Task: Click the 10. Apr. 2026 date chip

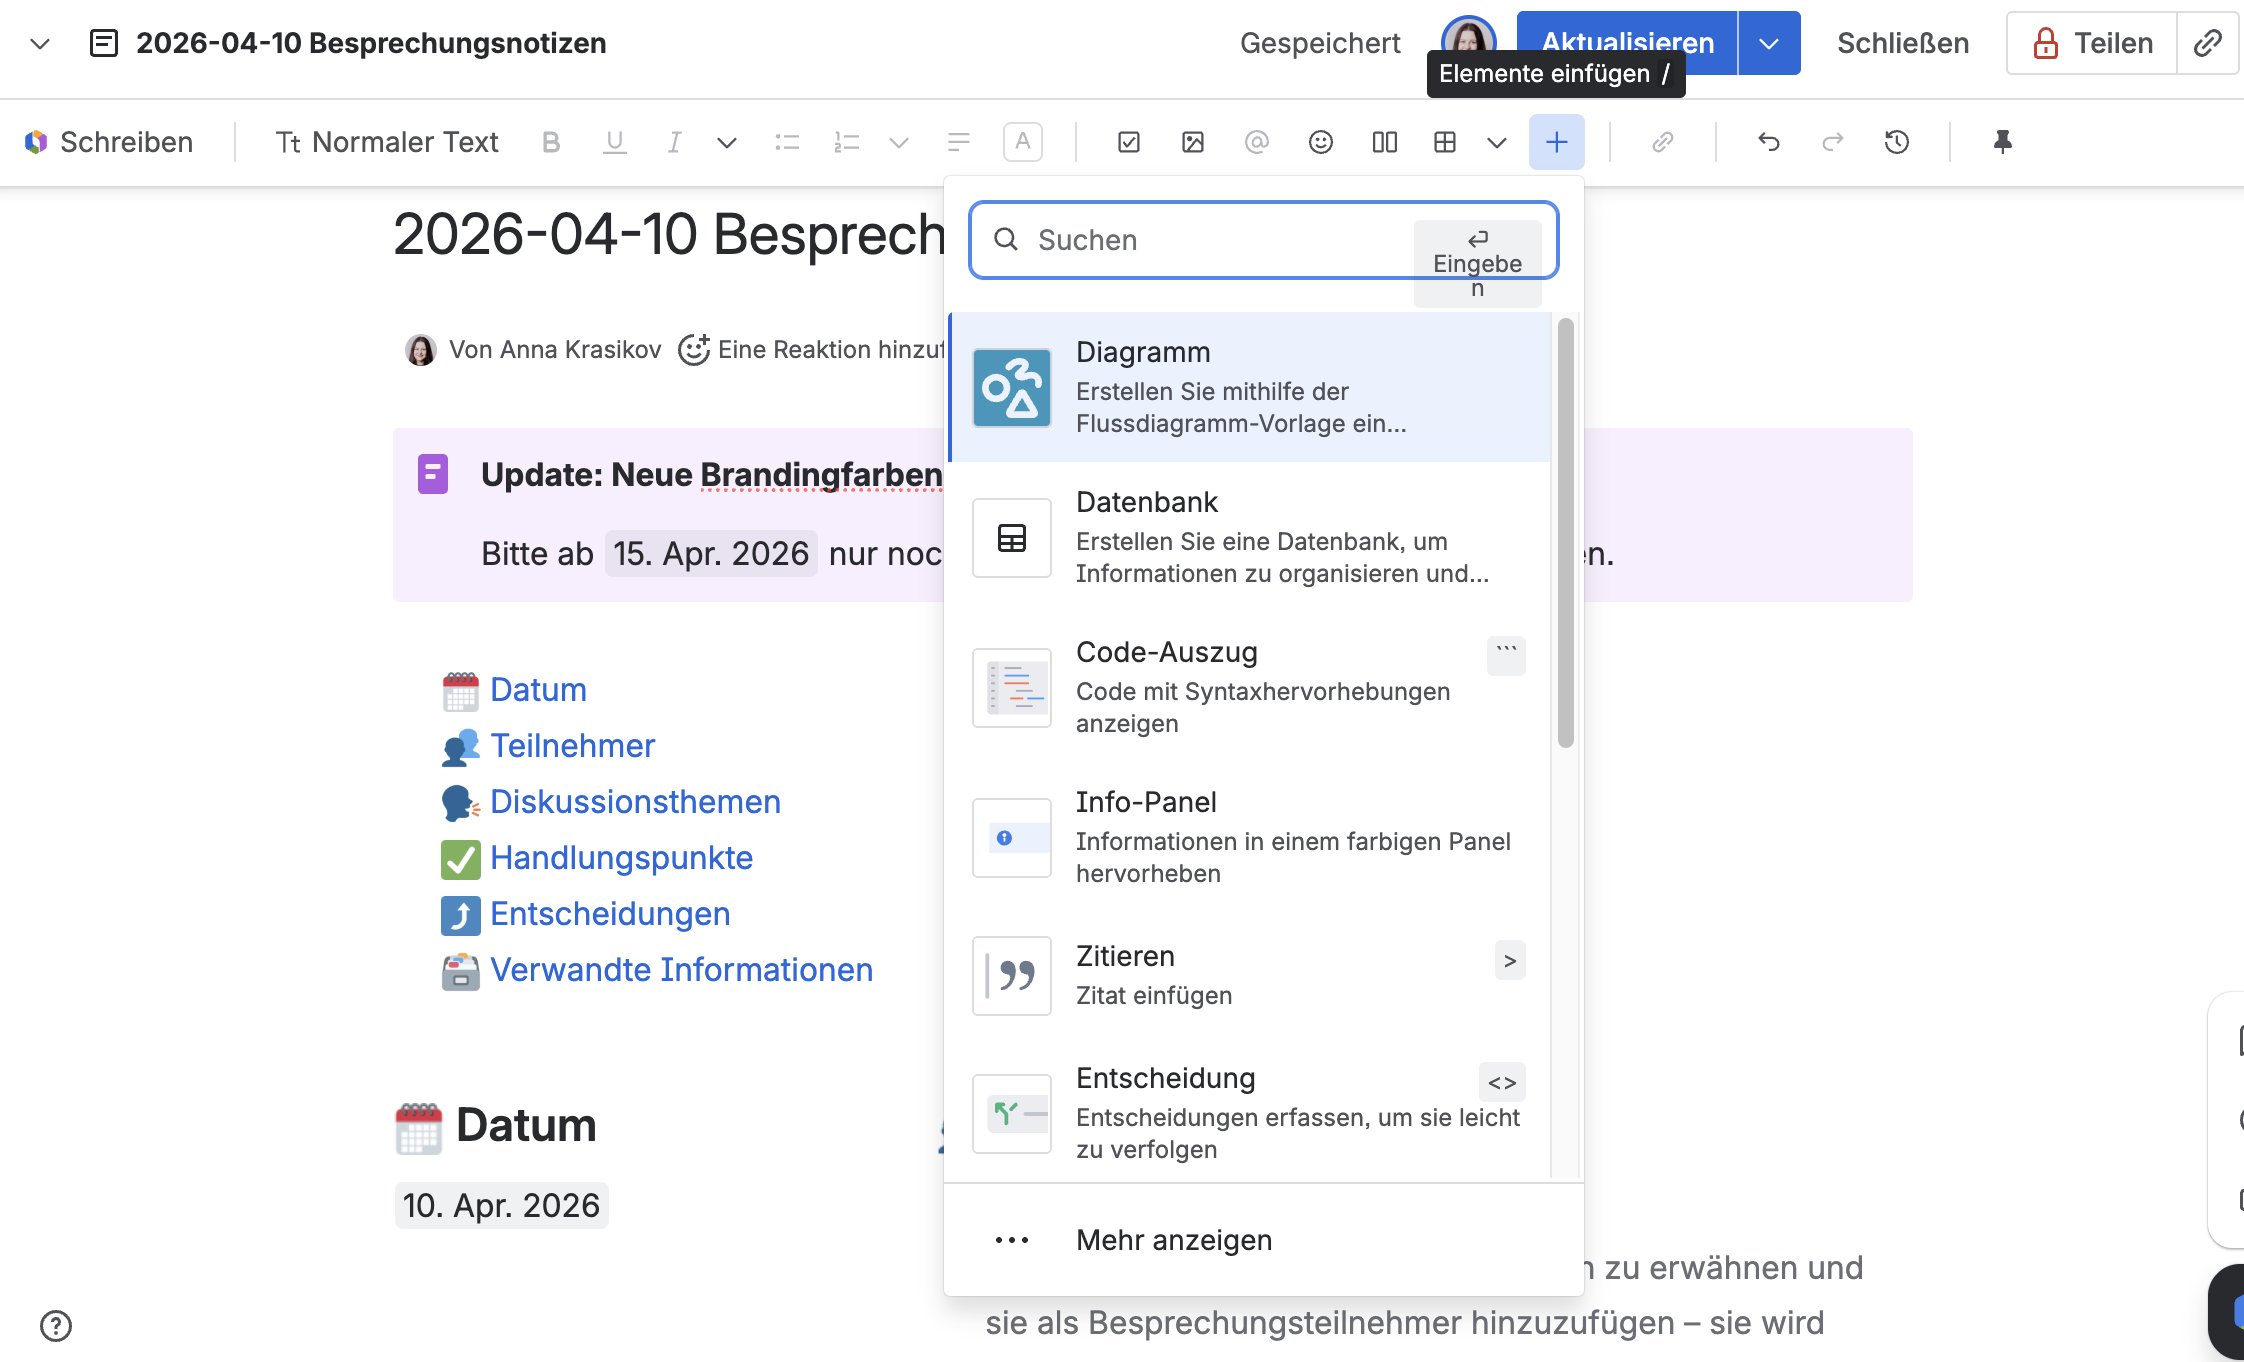Action: click(501, 1205)
